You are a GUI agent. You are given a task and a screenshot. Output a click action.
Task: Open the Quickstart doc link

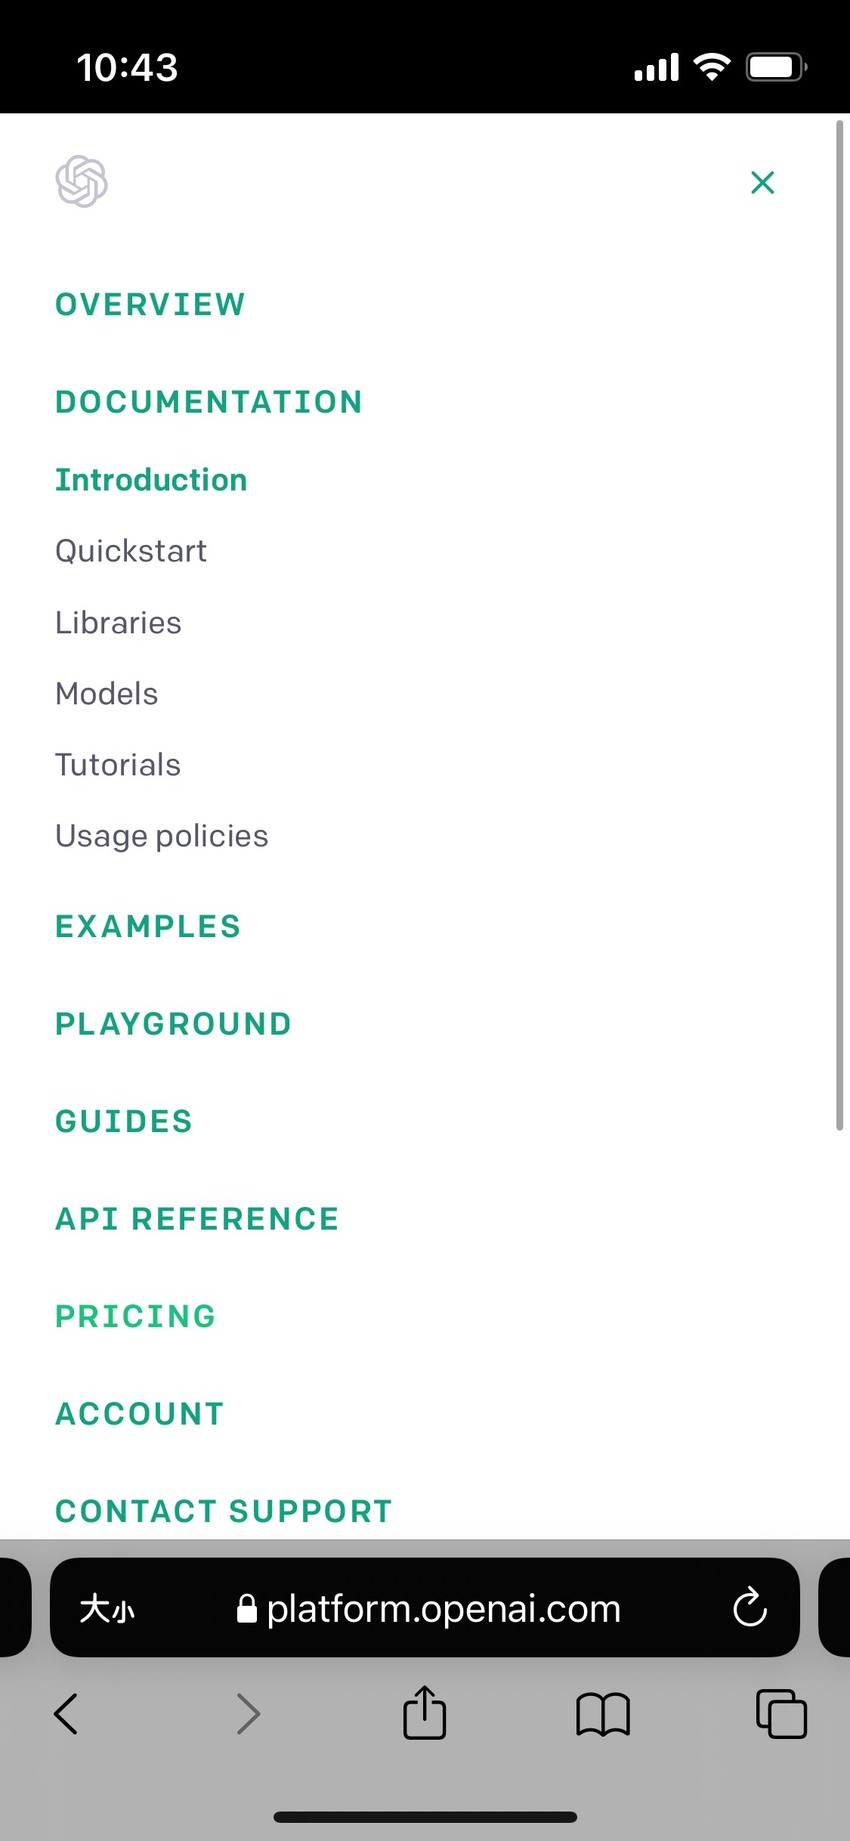click(131, 551)
